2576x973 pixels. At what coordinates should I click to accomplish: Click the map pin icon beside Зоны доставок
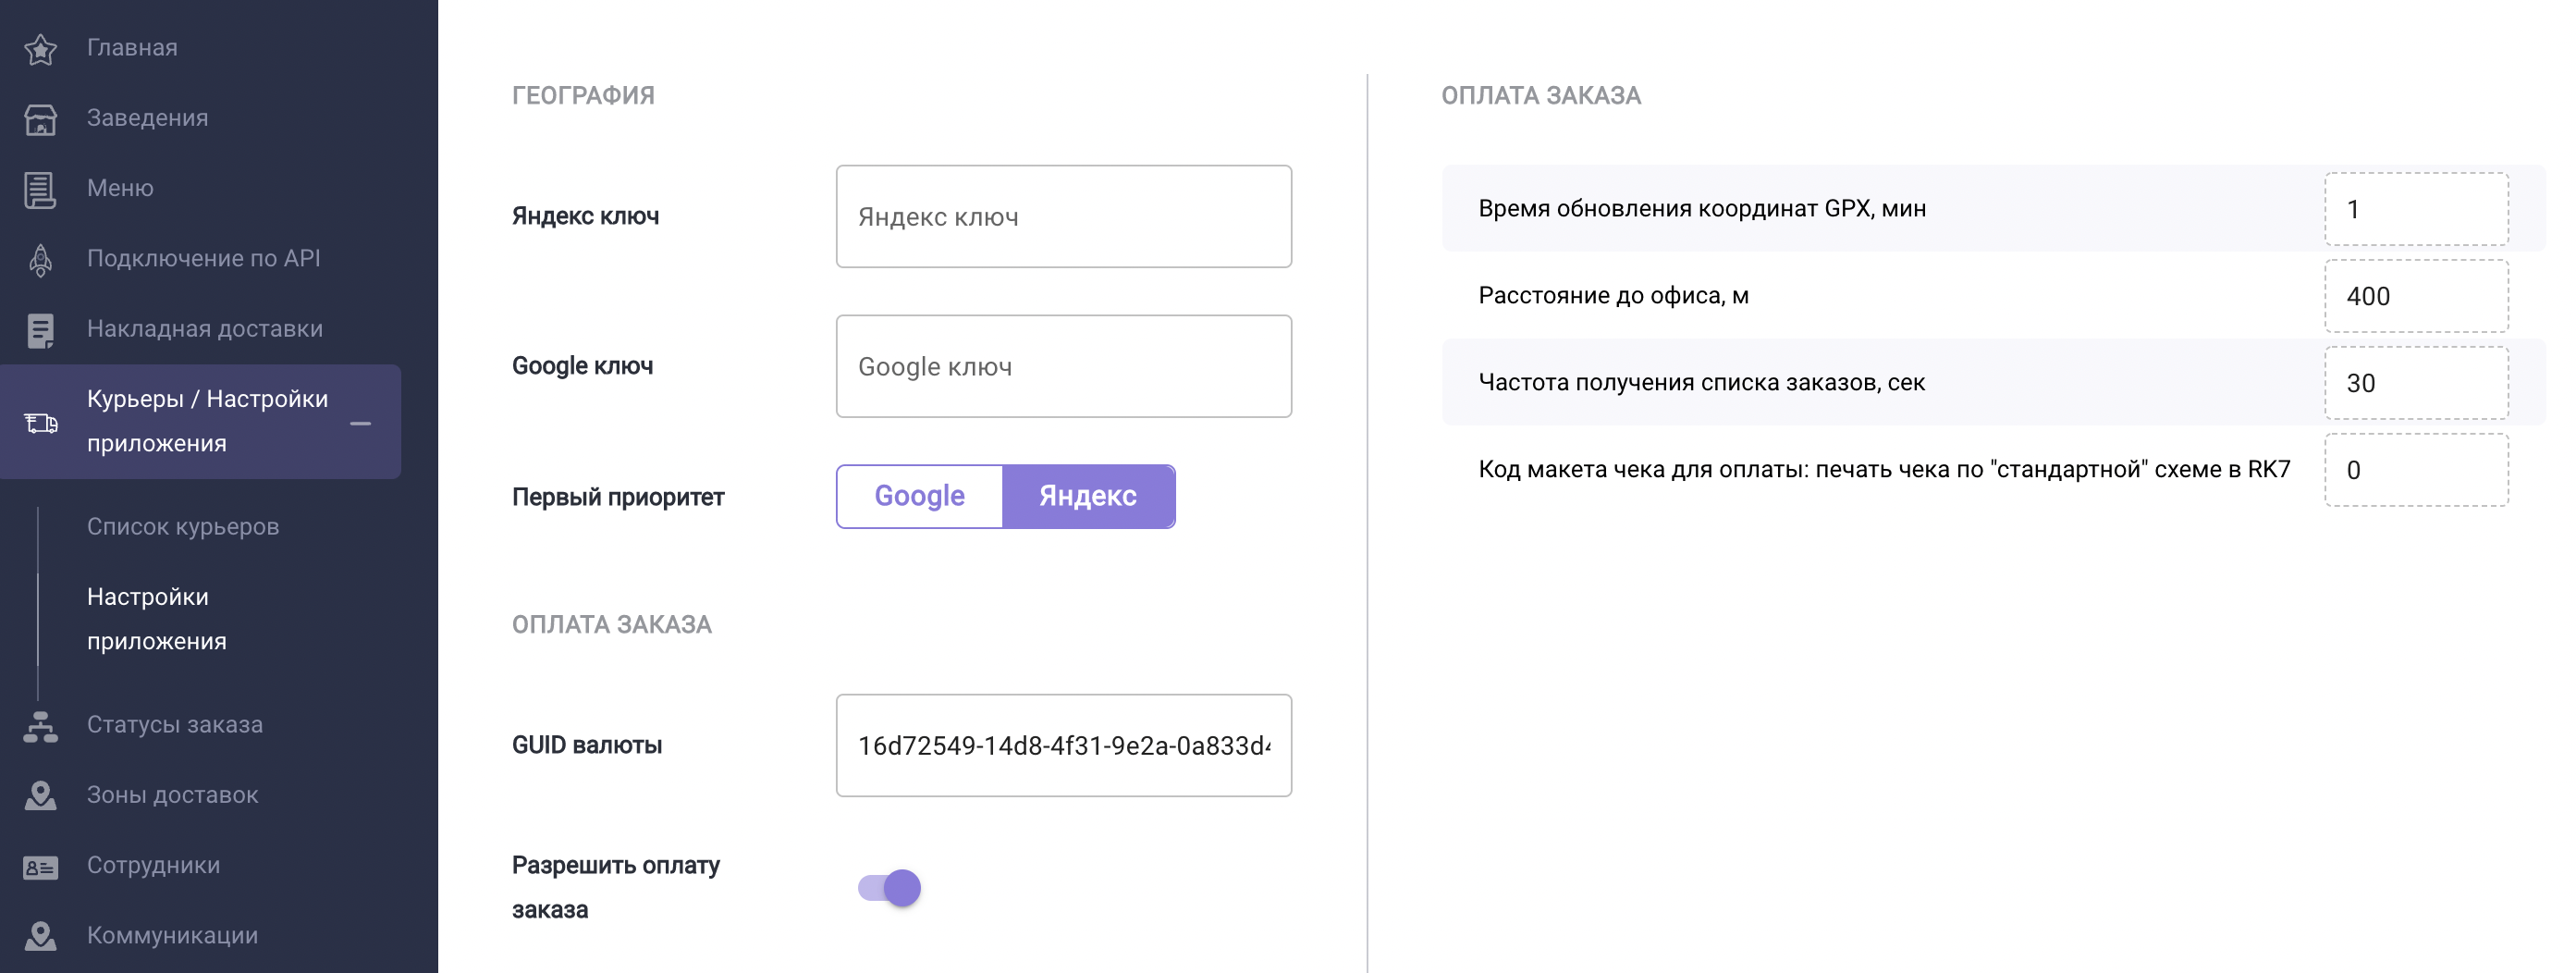(40, 795)
